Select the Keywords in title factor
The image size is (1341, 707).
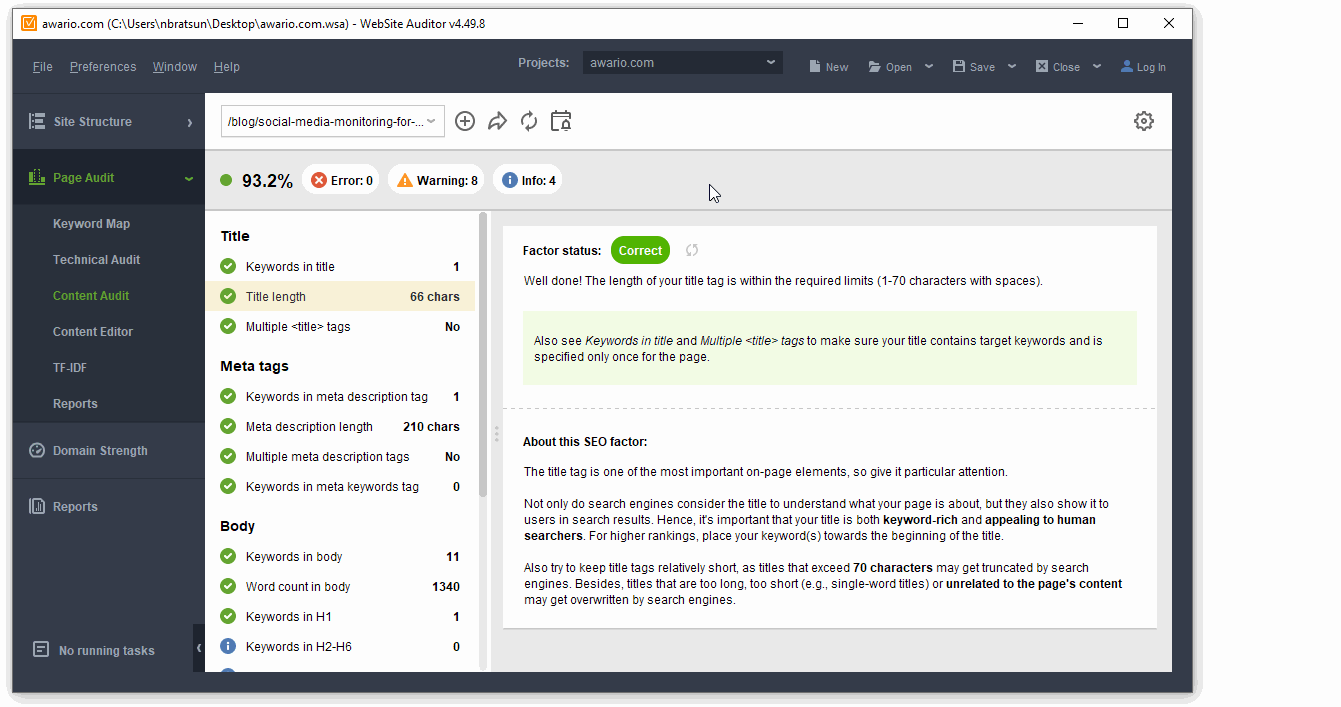click(x=340, y=267)
